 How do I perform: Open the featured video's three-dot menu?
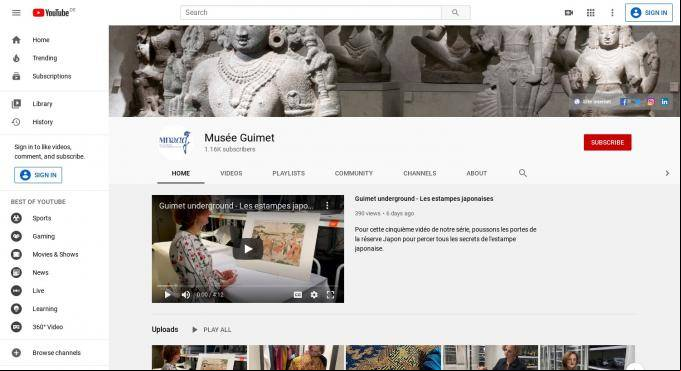point(327,205)
